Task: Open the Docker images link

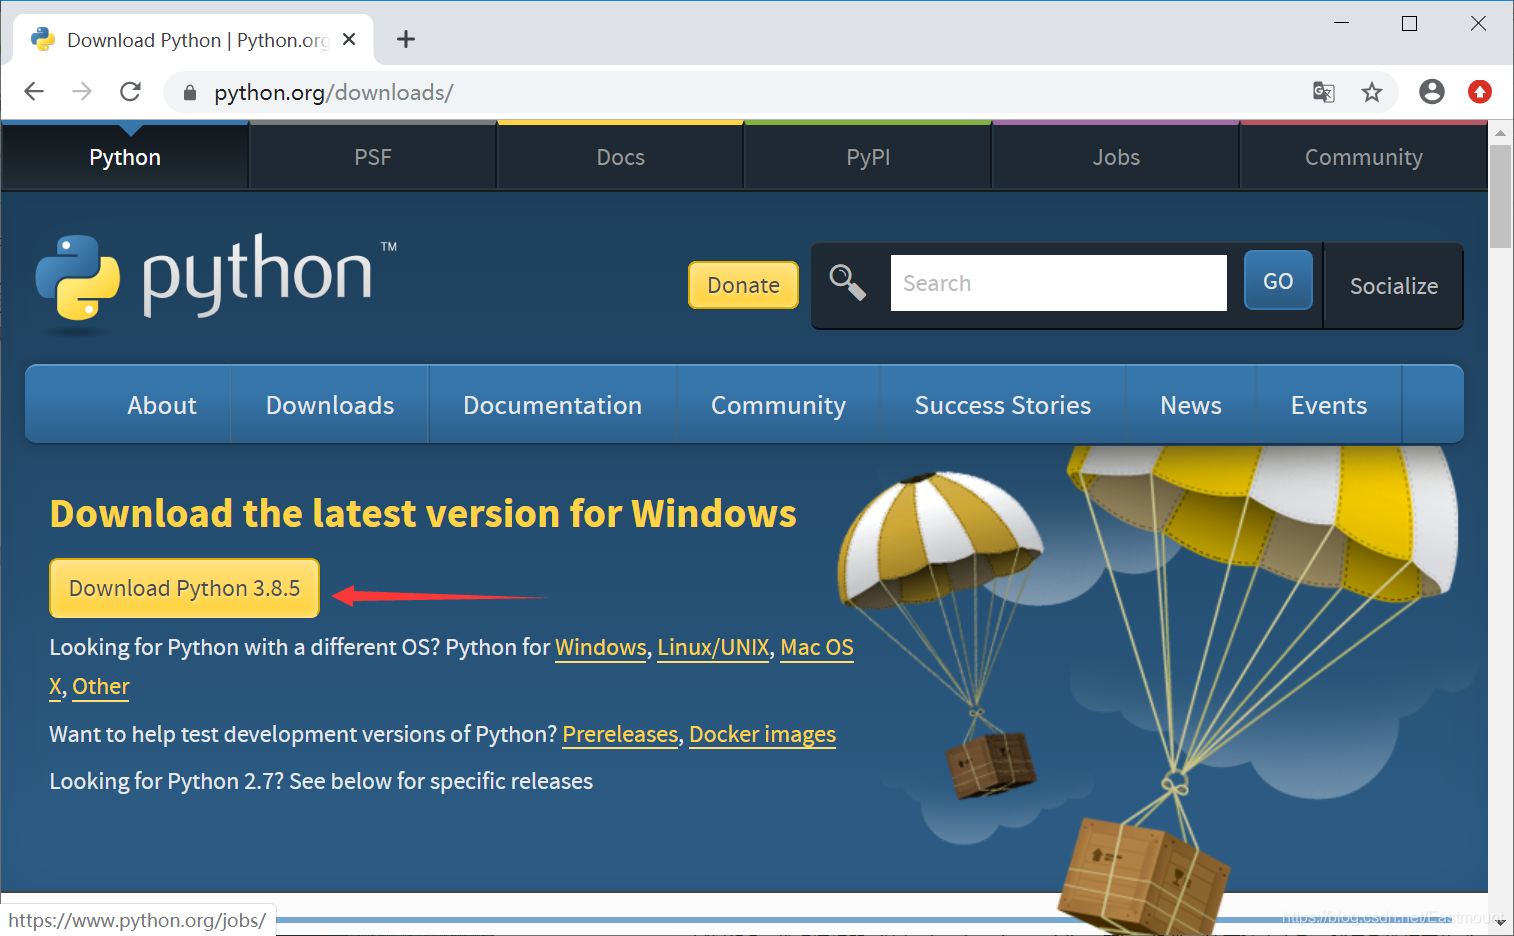Action: (x=763, y=735)
